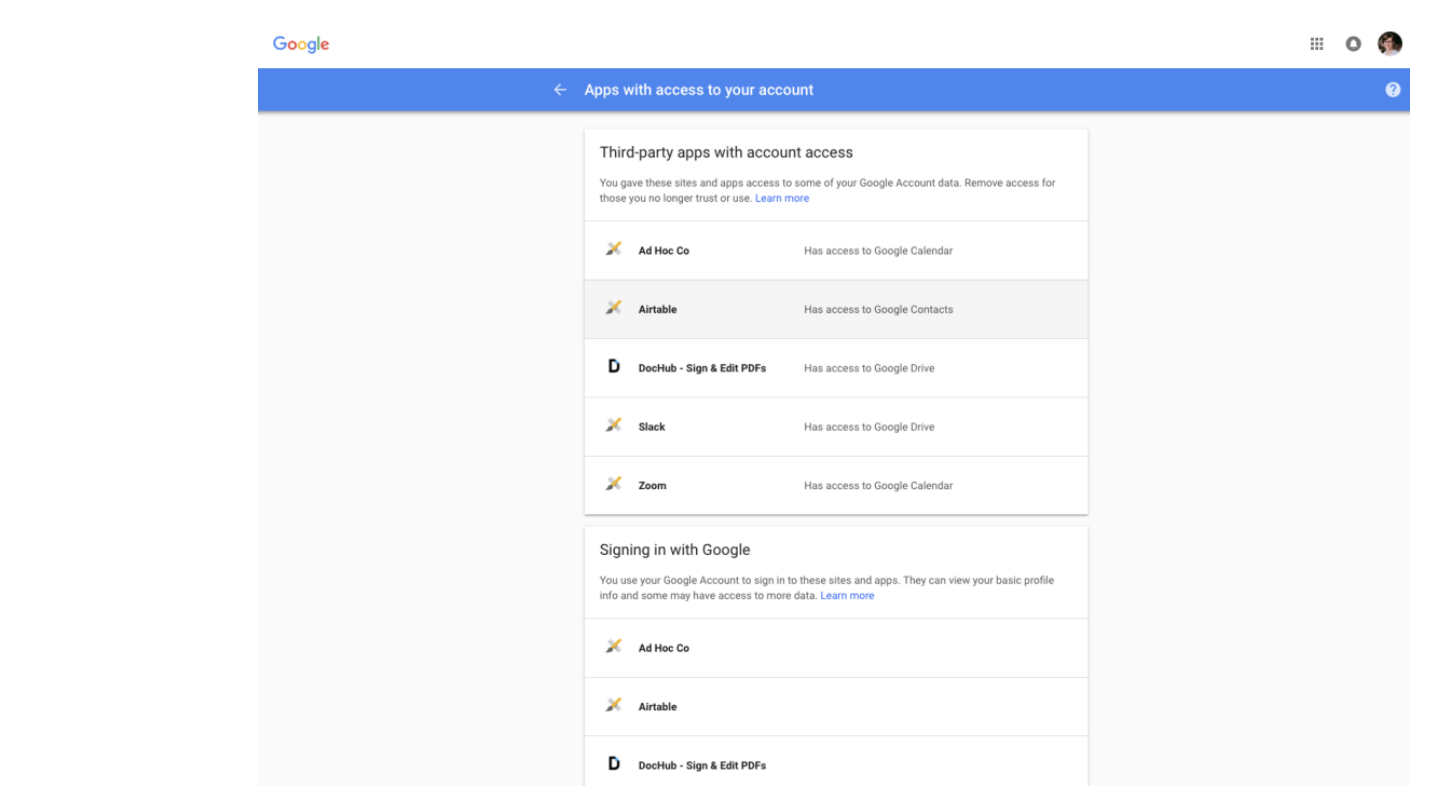1440x810 pixels.
Task: Click the Zoom app icon
Action: [x=614, y=484]
